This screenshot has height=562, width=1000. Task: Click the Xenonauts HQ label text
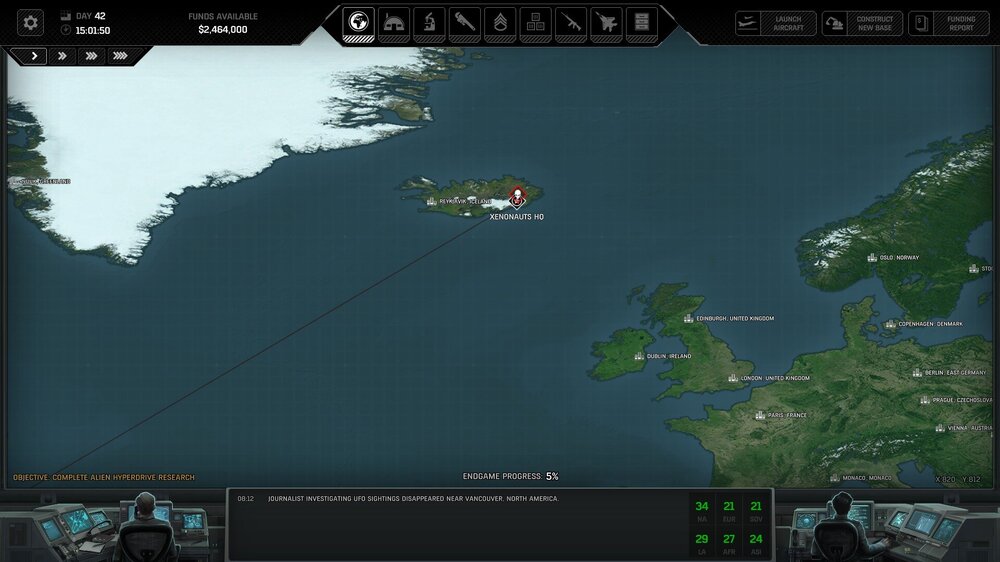[x=517, y=217]
